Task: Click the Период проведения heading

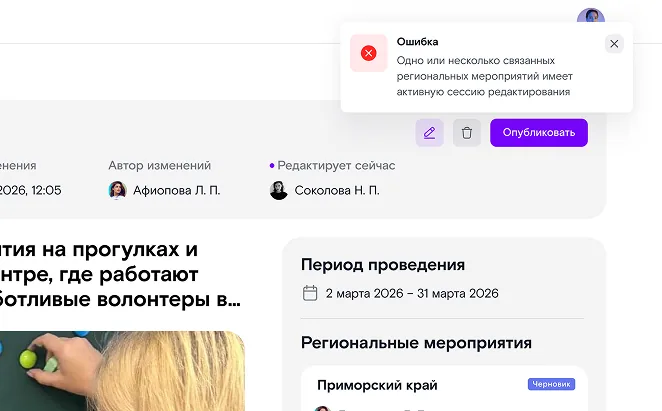Action: point(383,265)
